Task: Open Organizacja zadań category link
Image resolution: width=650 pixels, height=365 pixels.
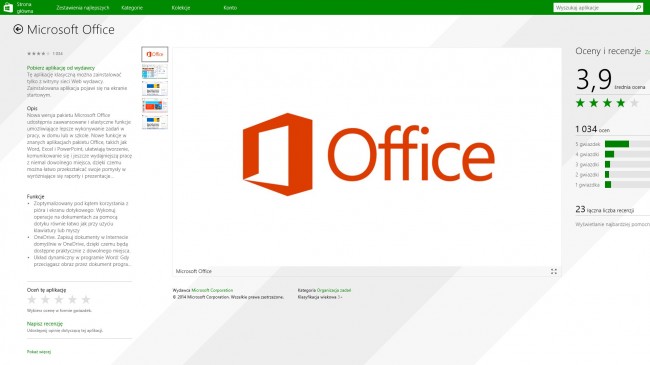Action: [x=334, y=290]
